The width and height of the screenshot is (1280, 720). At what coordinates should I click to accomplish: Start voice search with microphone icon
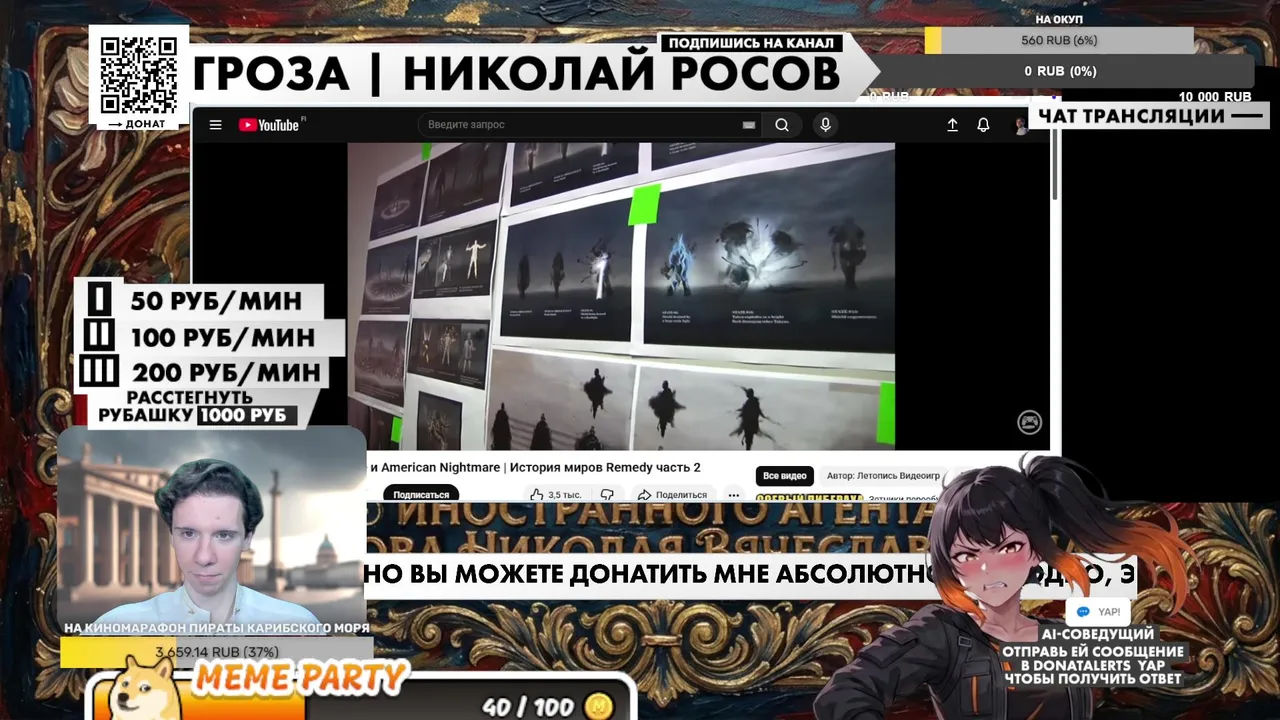click(x=825, y=125)
